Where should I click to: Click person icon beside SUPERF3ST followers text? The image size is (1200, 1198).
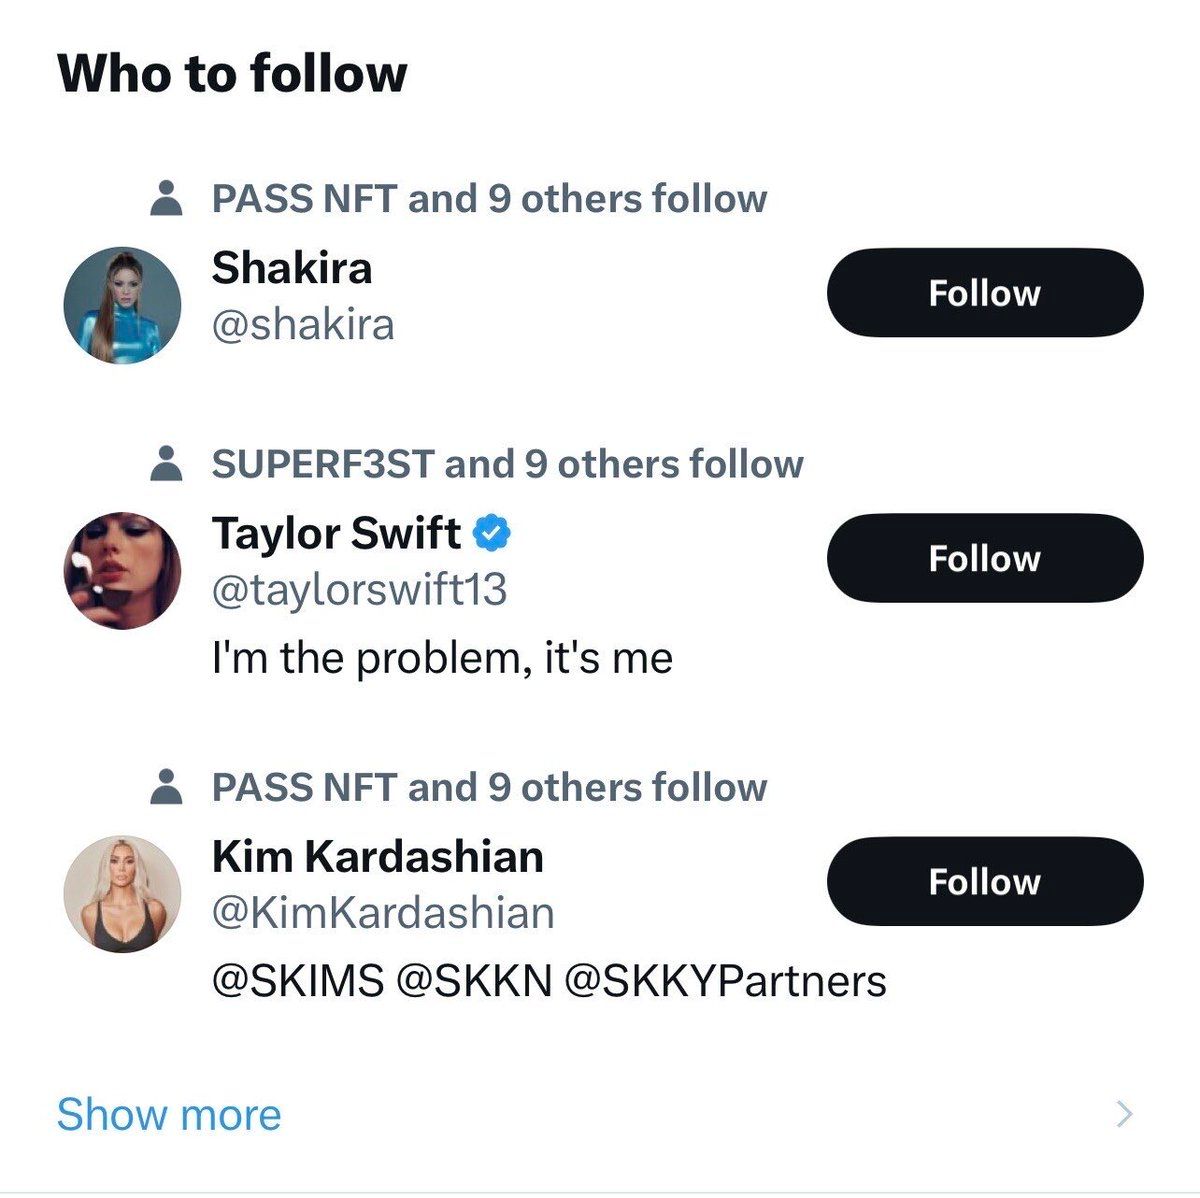(x=165, y=464)
